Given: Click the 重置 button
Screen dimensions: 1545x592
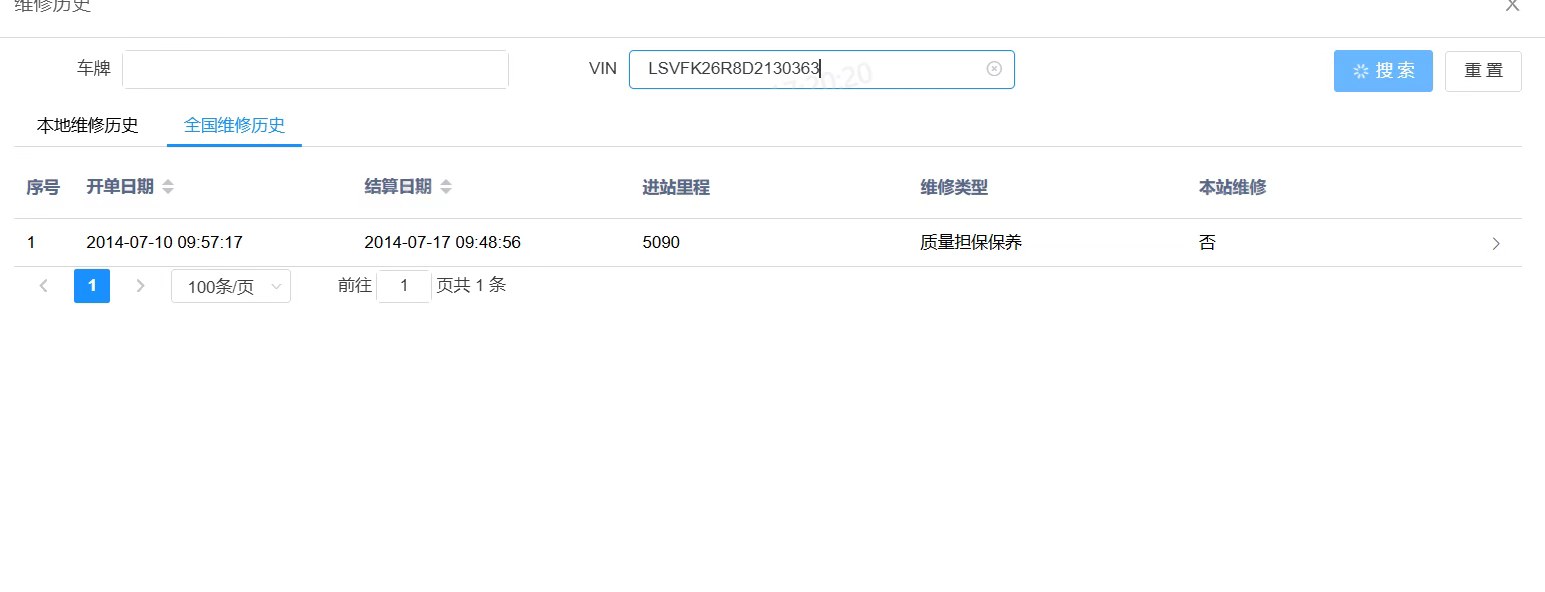Looking at the screenshot, I should [x=1483, y=71].
